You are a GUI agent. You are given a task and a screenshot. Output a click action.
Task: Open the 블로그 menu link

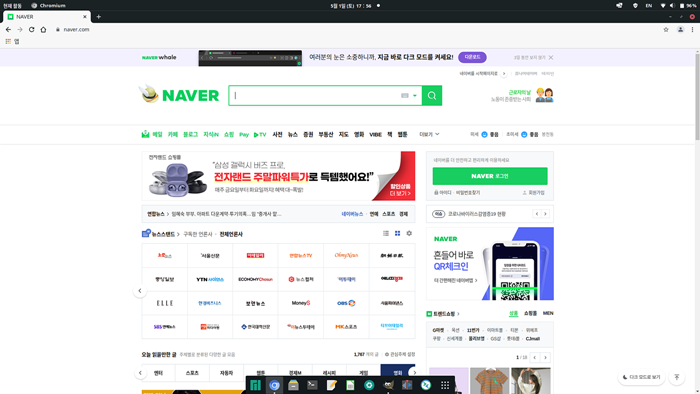190,134
